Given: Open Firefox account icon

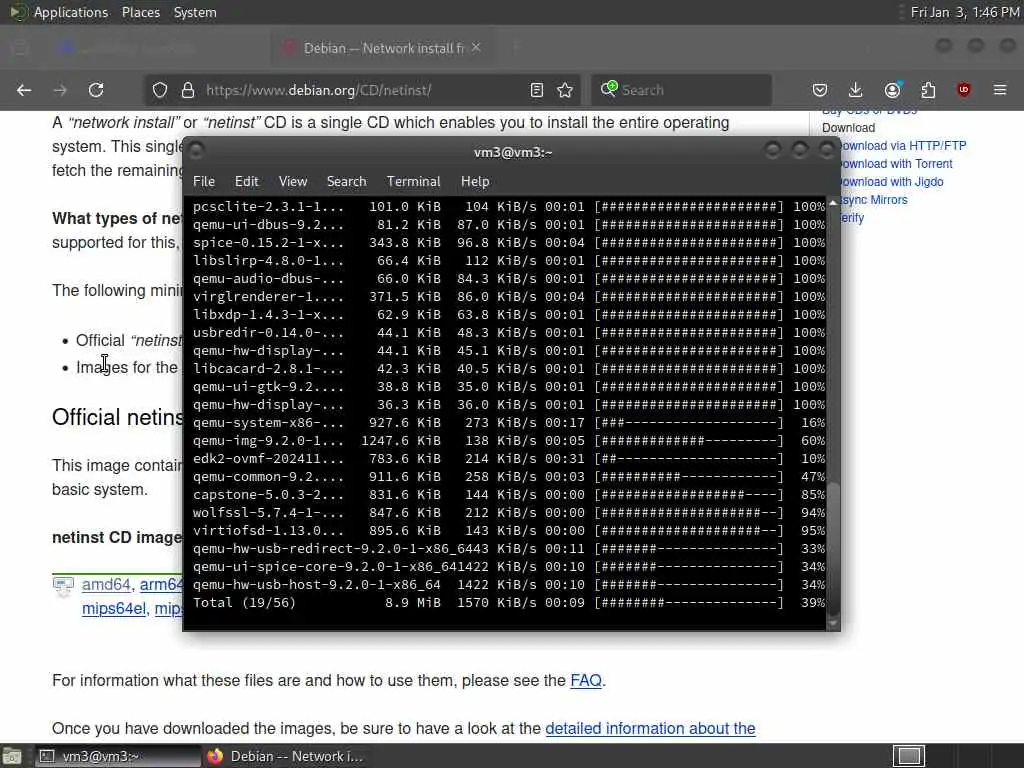Looking at the screenshot, I should (x=892, y=90).
